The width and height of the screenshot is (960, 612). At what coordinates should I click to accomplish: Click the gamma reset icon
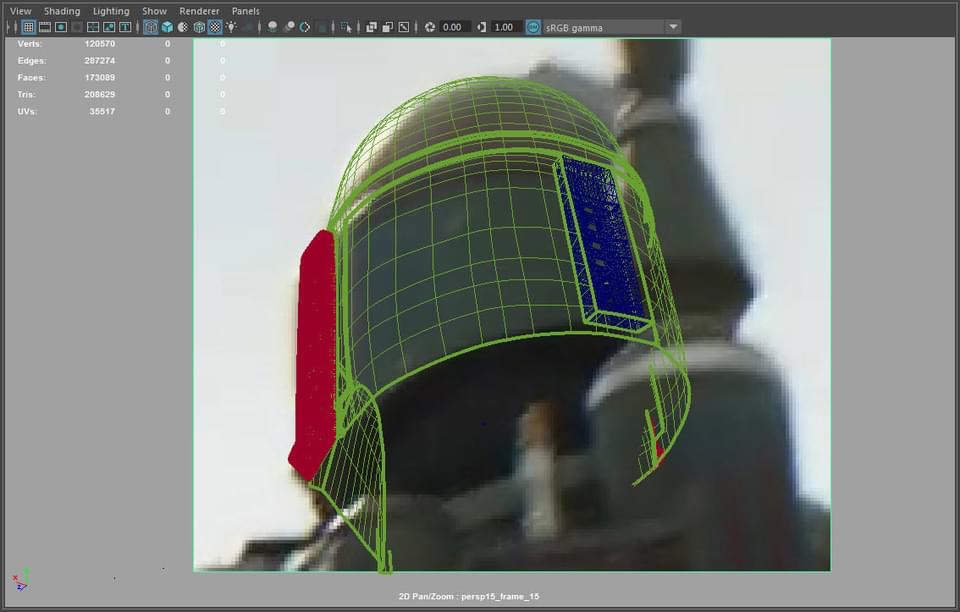tap(482, 27)
